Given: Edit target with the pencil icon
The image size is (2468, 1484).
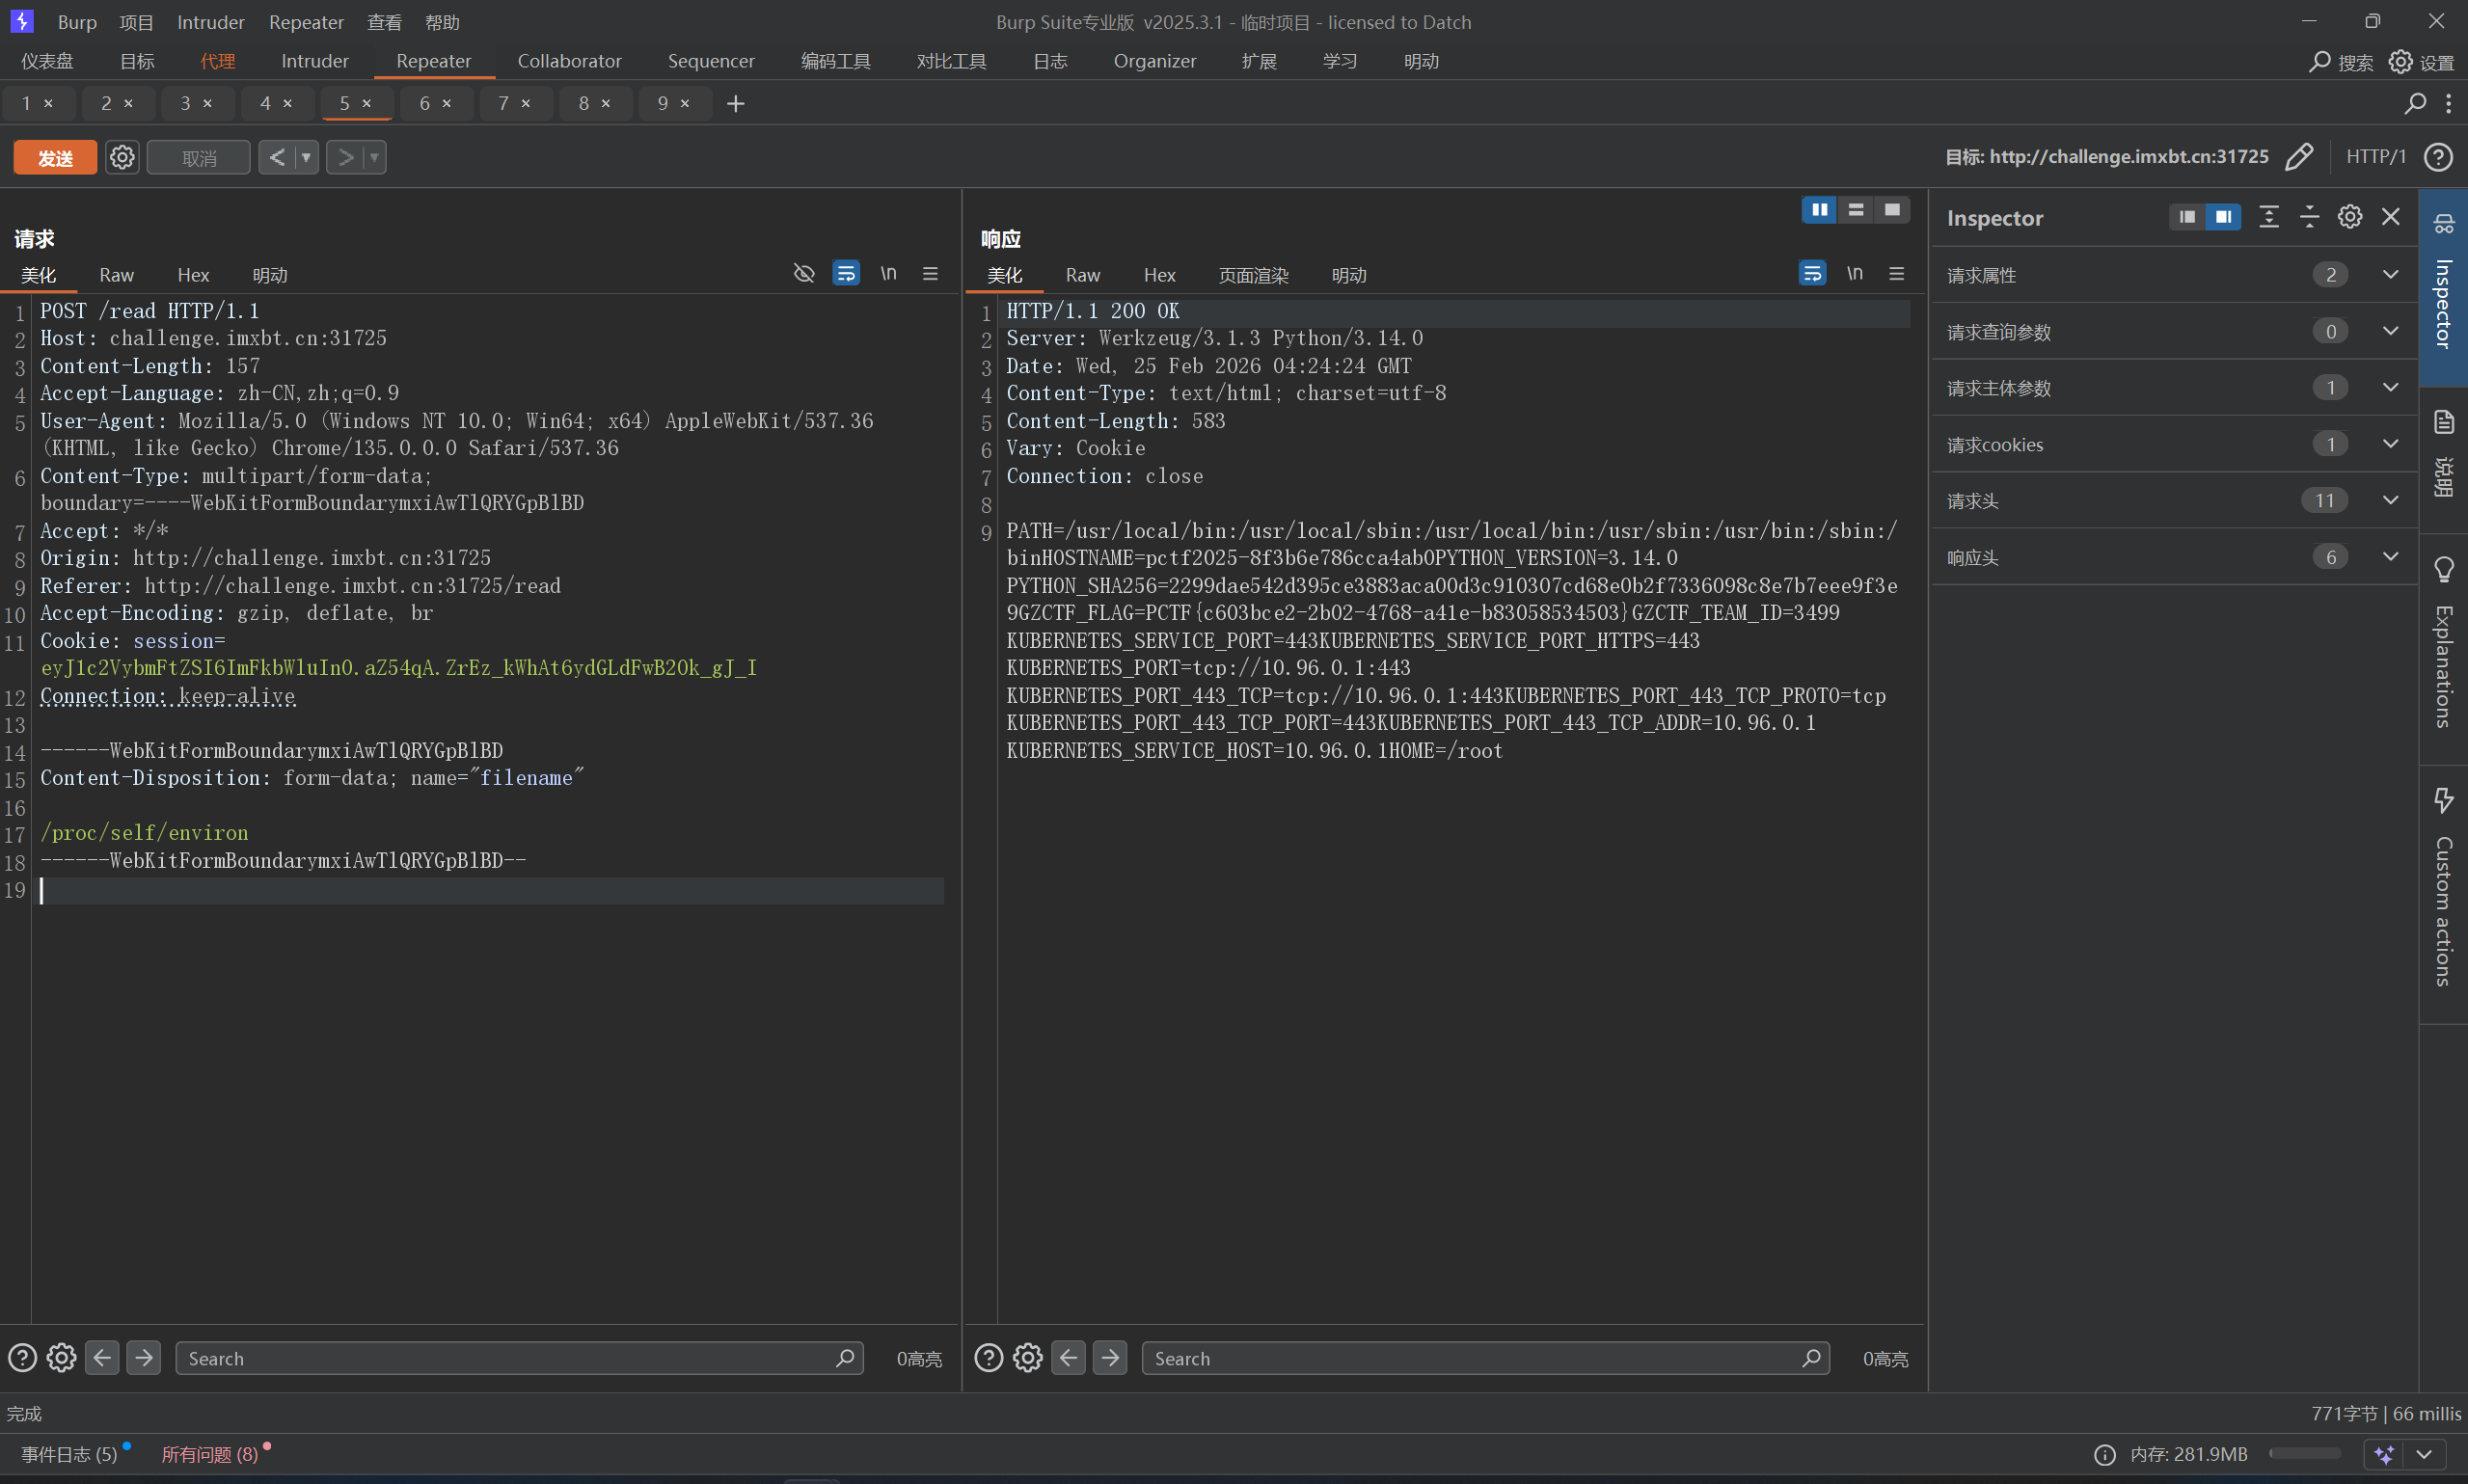Looking at the screenshot, I should pos(2299,157).
